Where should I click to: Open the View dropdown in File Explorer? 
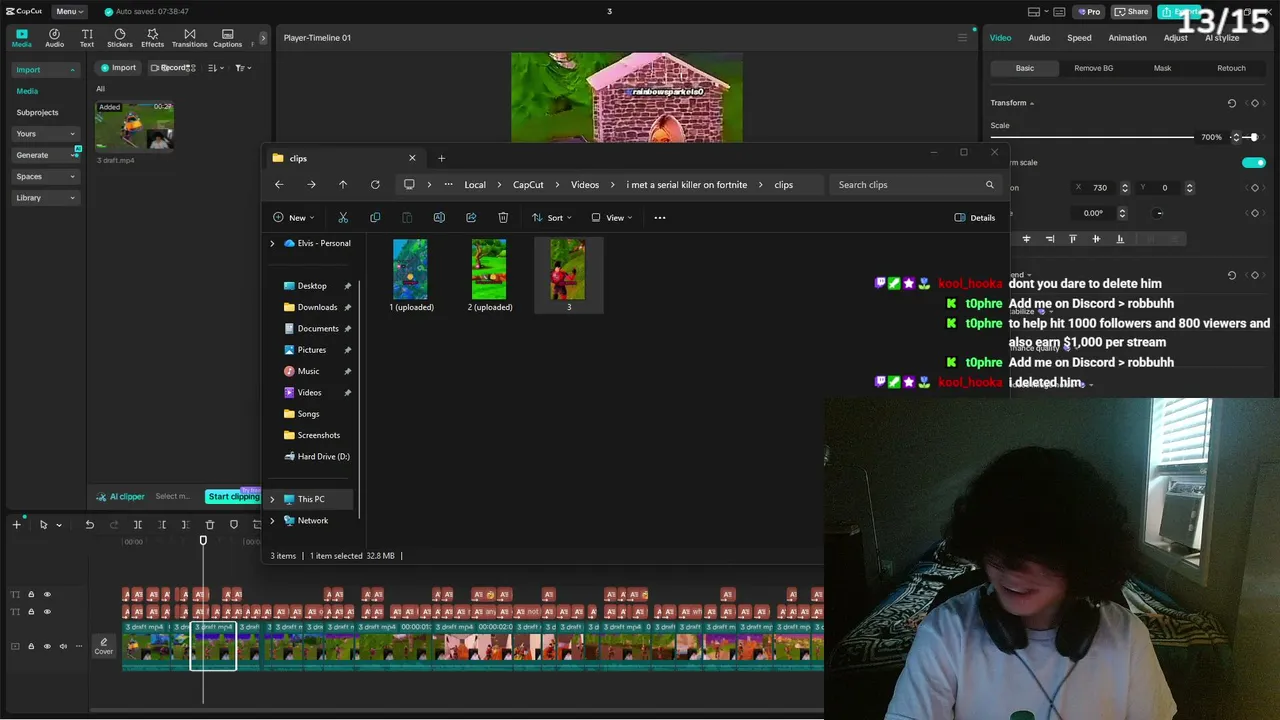(x=611, y=218)
